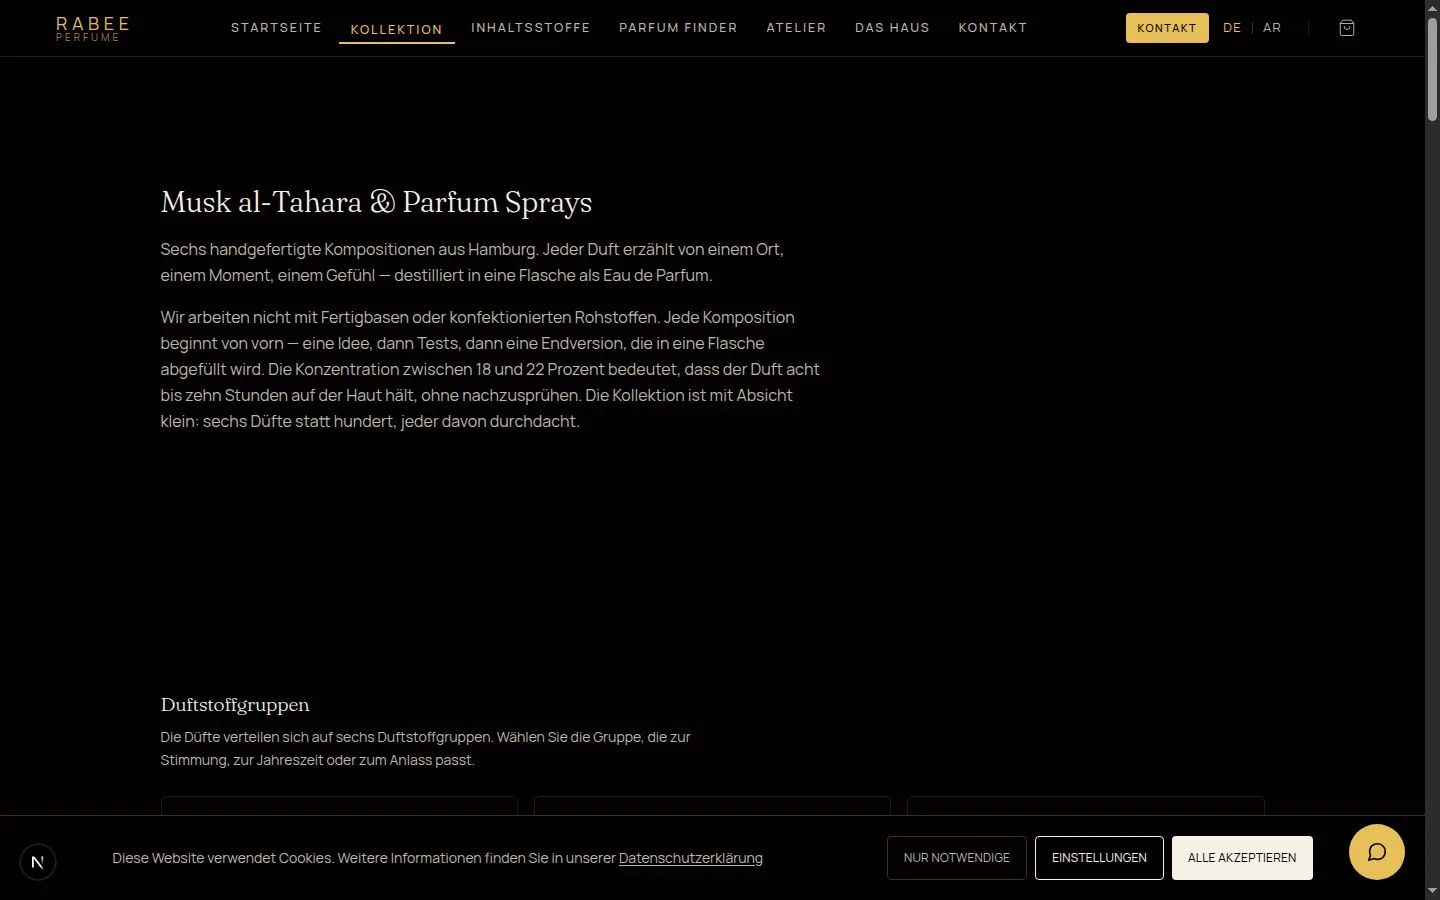Open the STARTSEITE menu item
The height and width of the screenshot is (900, 1440).
[x=276, y=28]
